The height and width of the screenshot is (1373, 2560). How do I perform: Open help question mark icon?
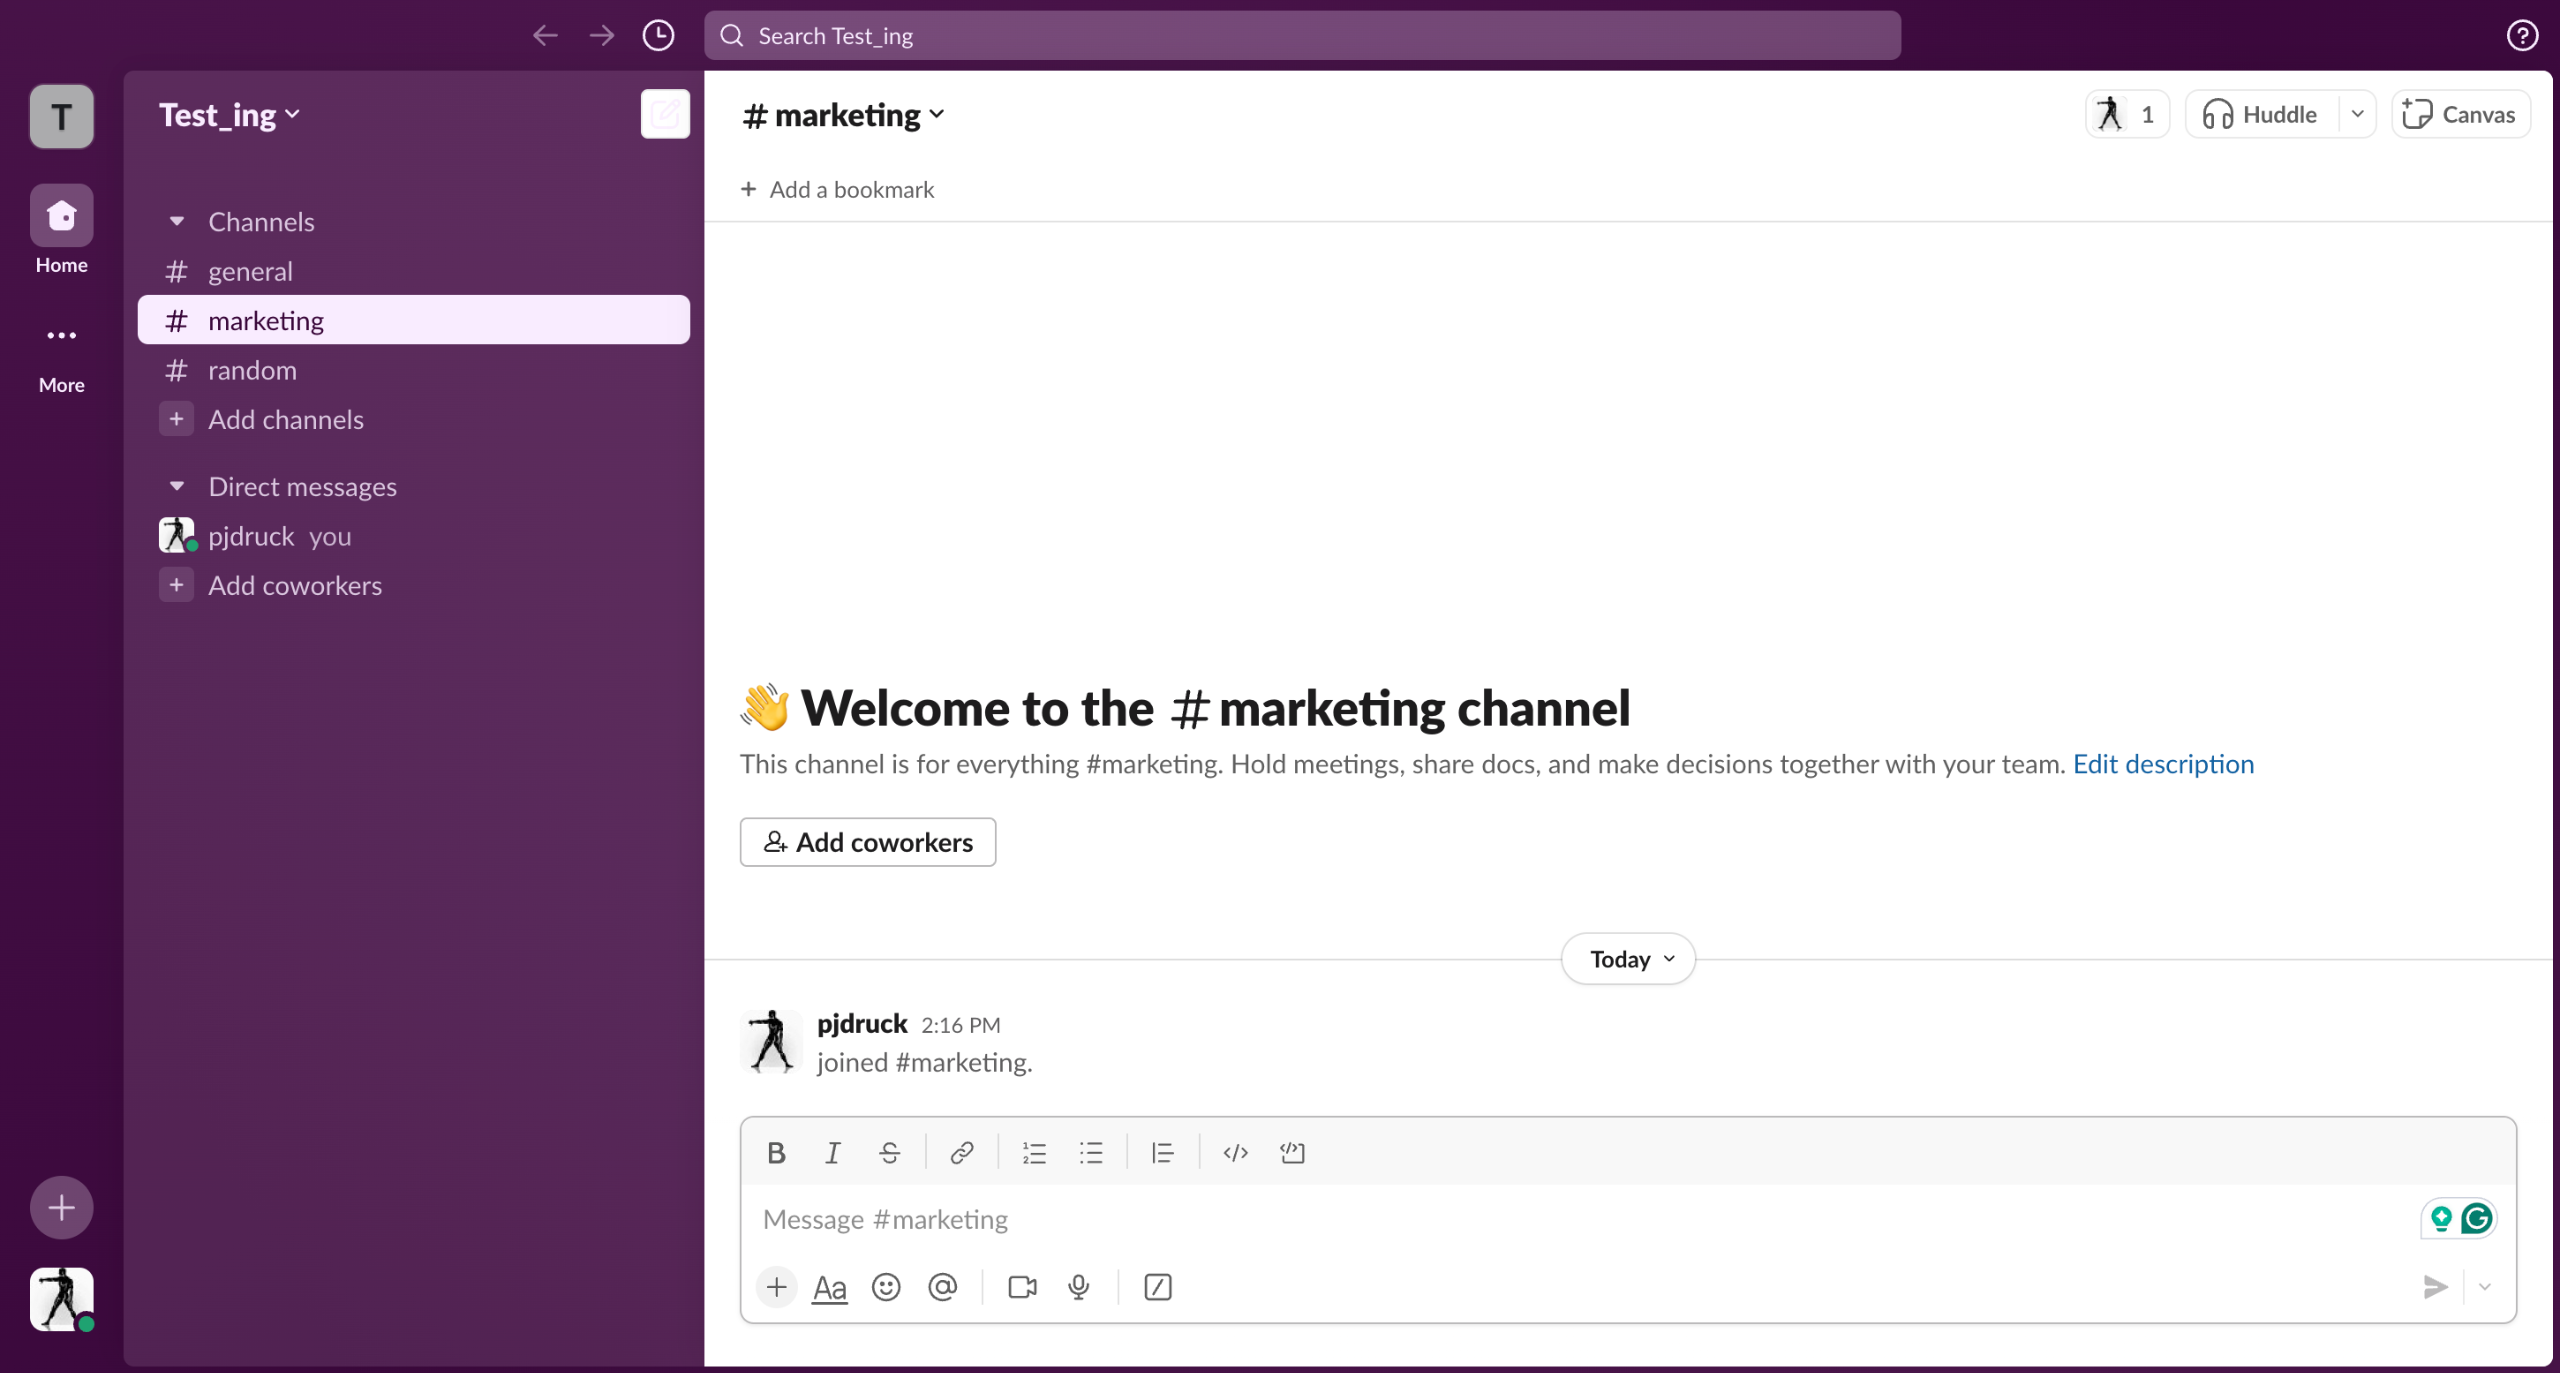click(x=2522, y=36)
